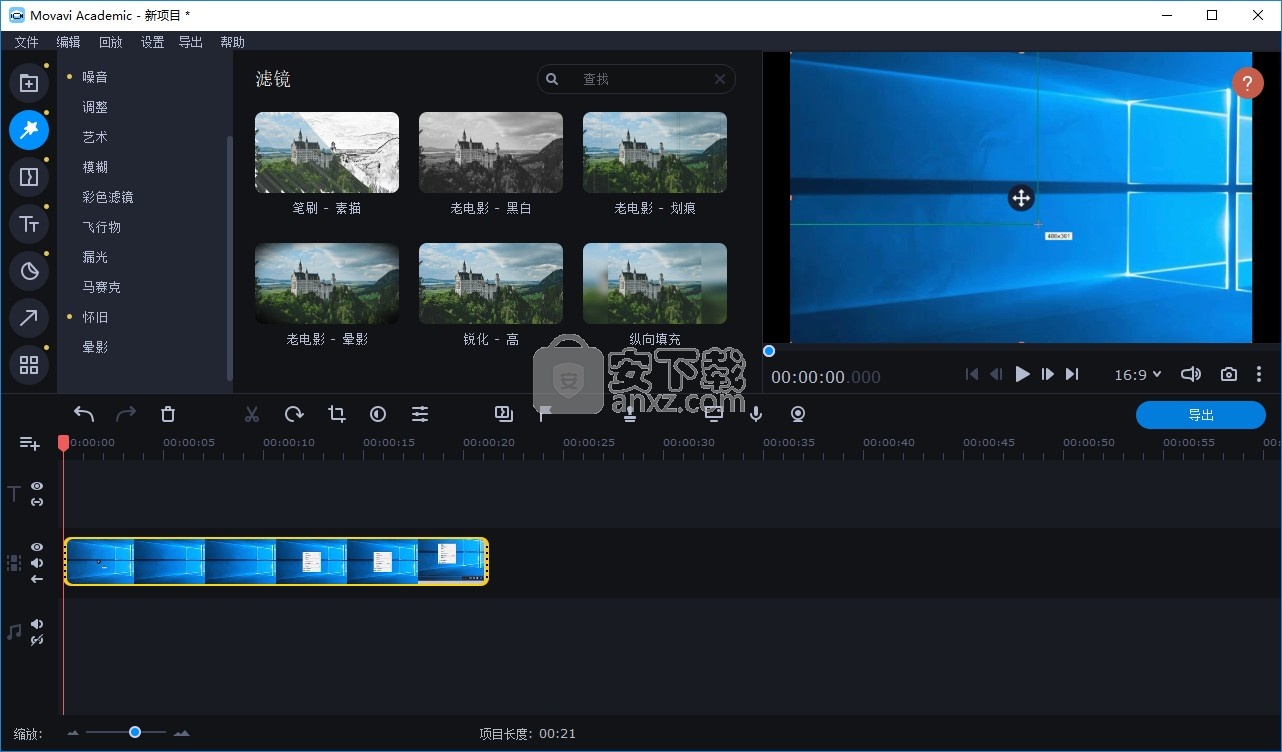Open the 回放 menu
This screenshot has width=1282, height=752.
pyautogui.click(x=110, y=42)
